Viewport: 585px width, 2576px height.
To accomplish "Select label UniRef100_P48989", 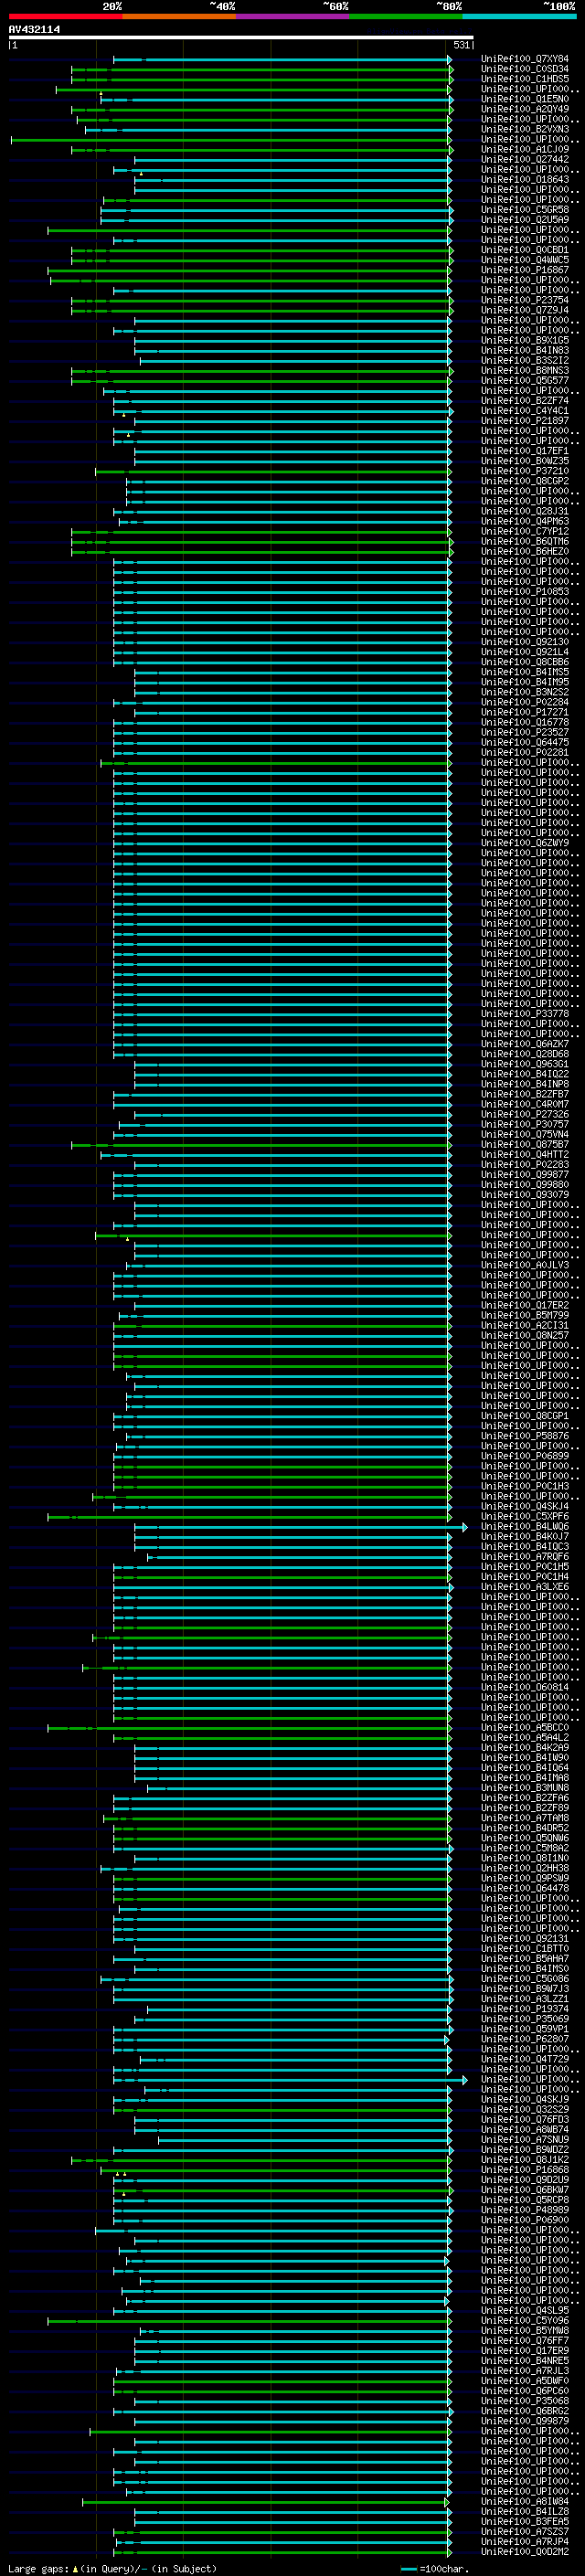I will tap(525, 2210).
